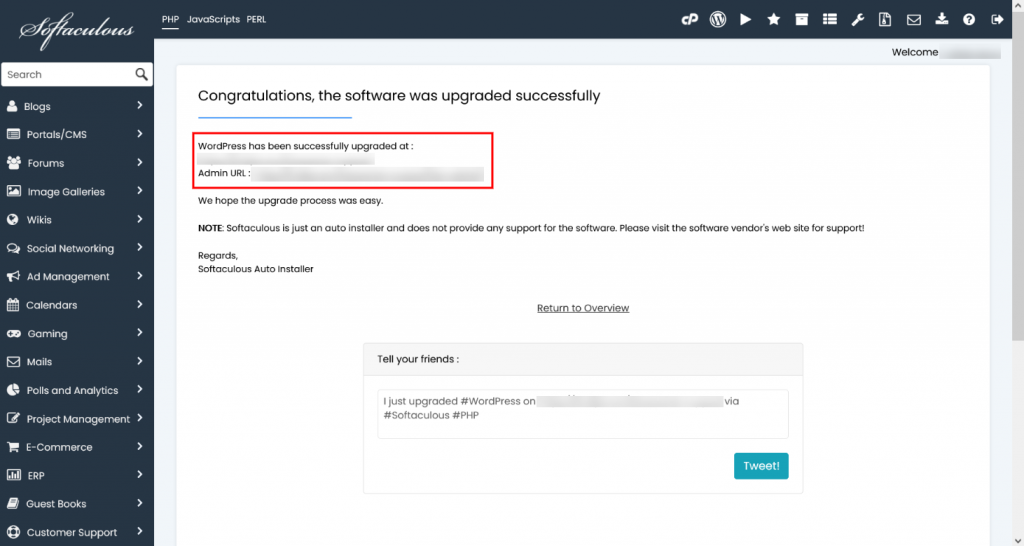Click the Tweet! button

(761, 466)
